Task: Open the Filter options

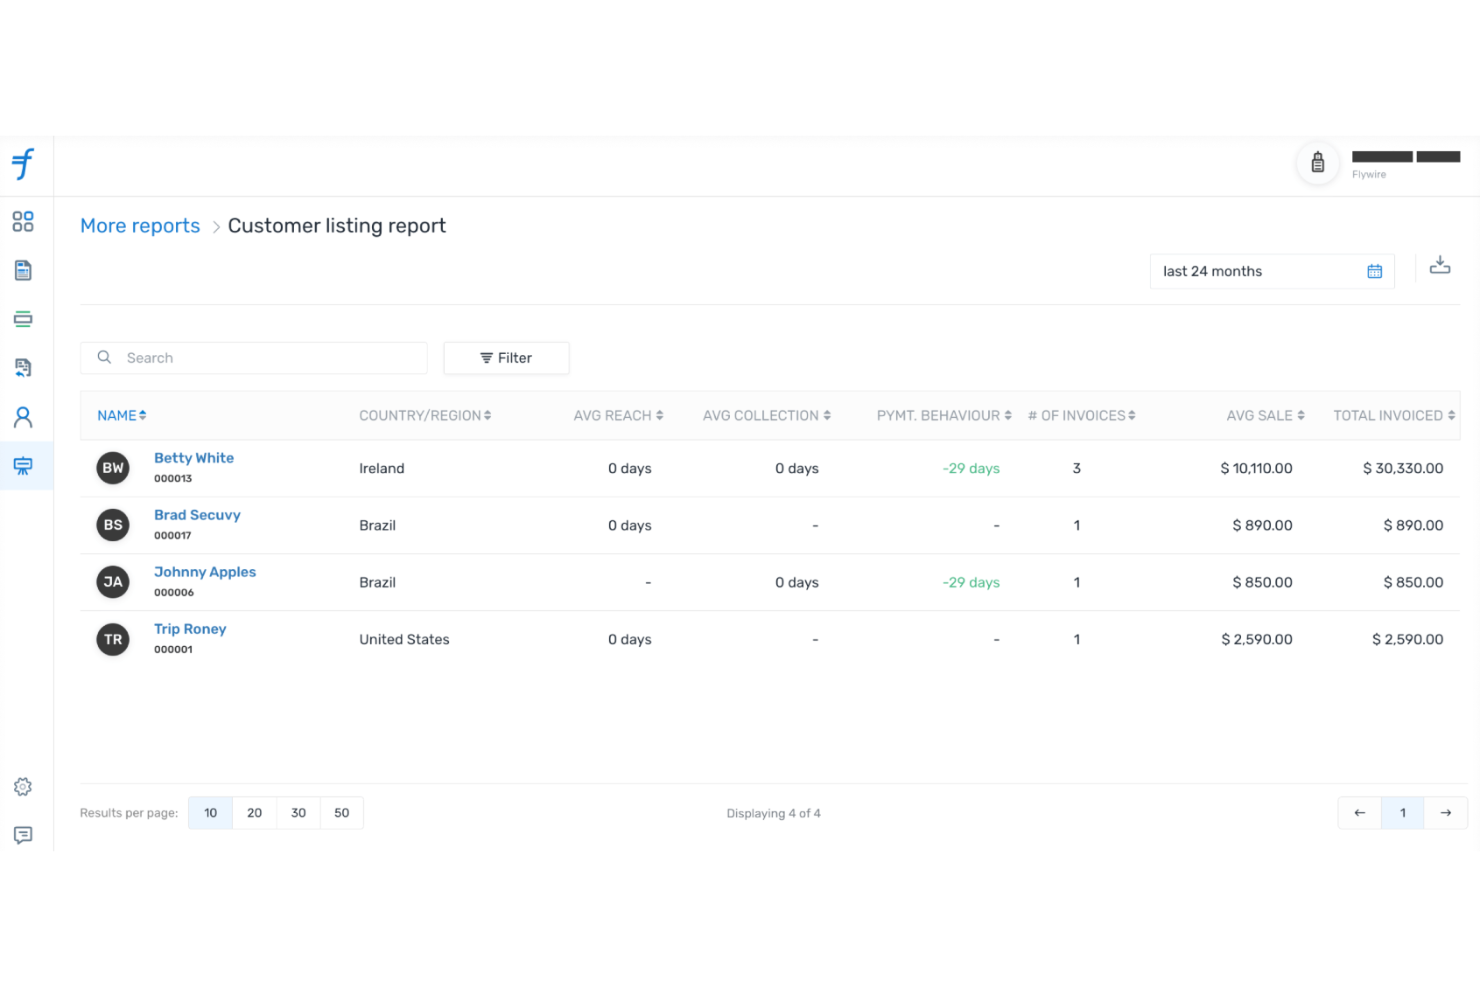Action: click(506, 357)
